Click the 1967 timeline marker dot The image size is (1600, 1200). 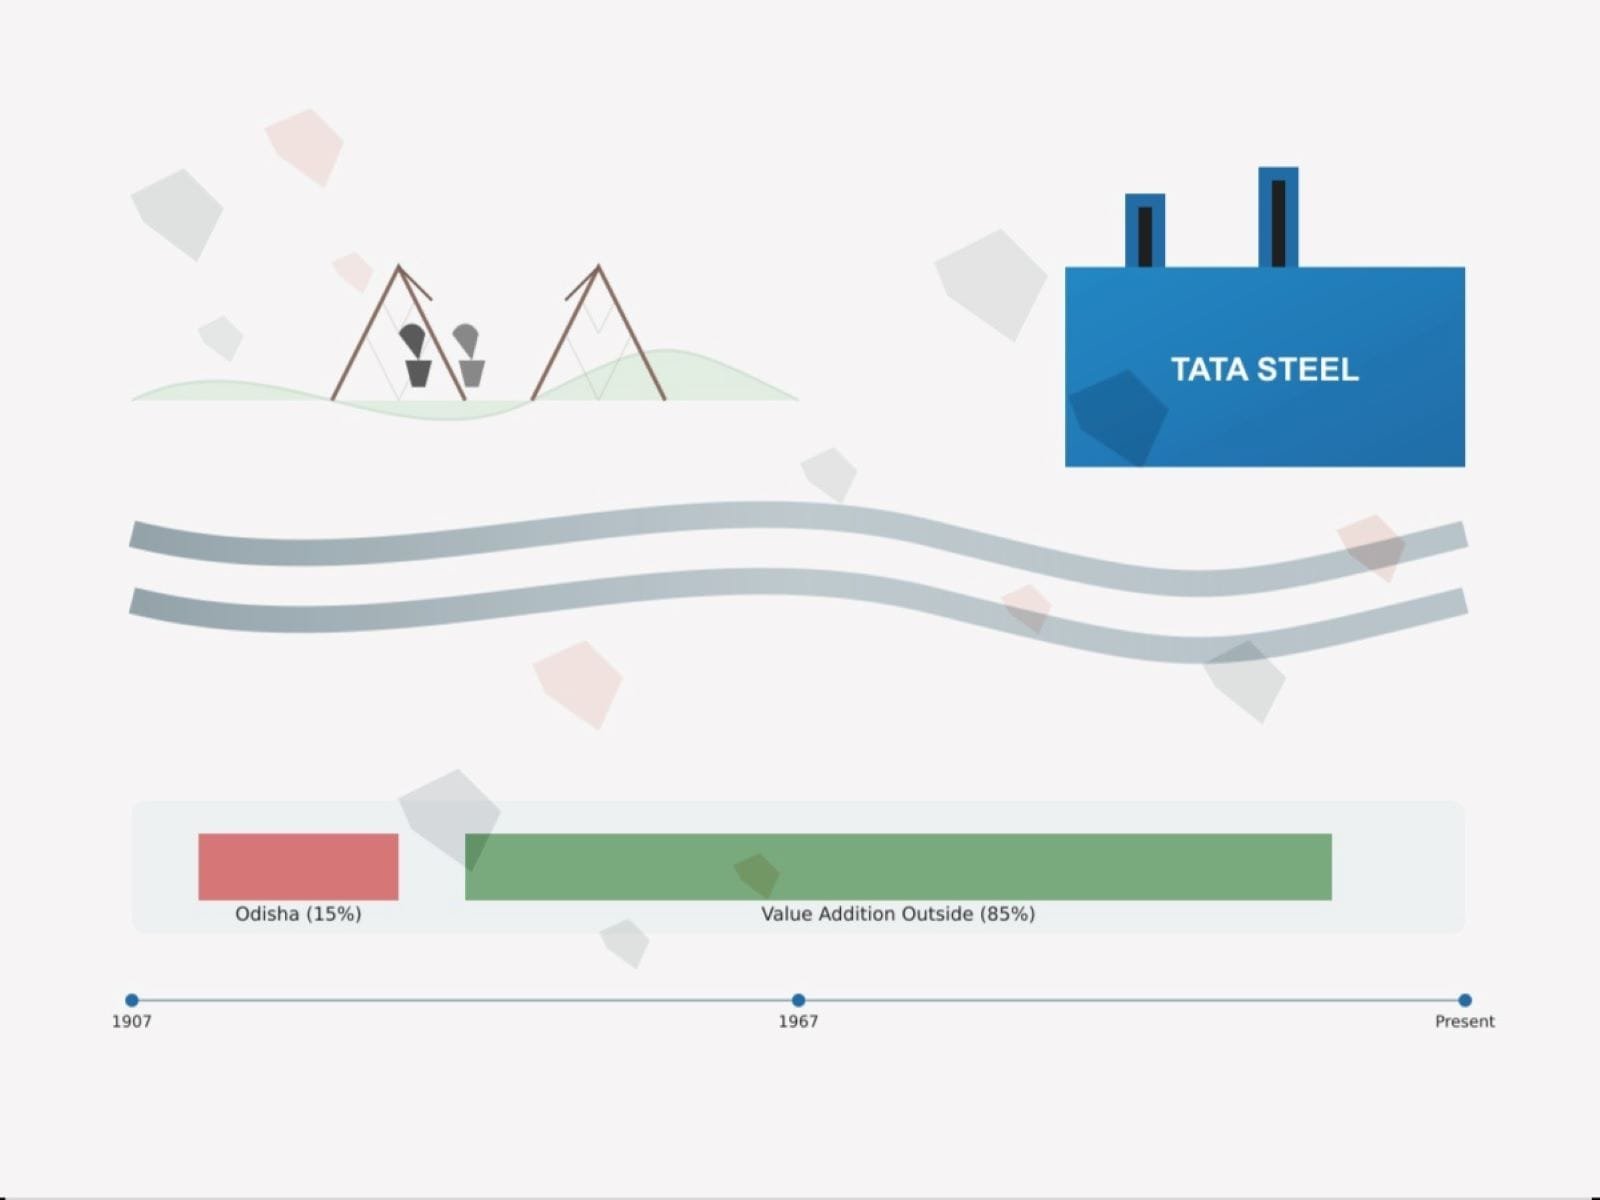pos(798,1000)
